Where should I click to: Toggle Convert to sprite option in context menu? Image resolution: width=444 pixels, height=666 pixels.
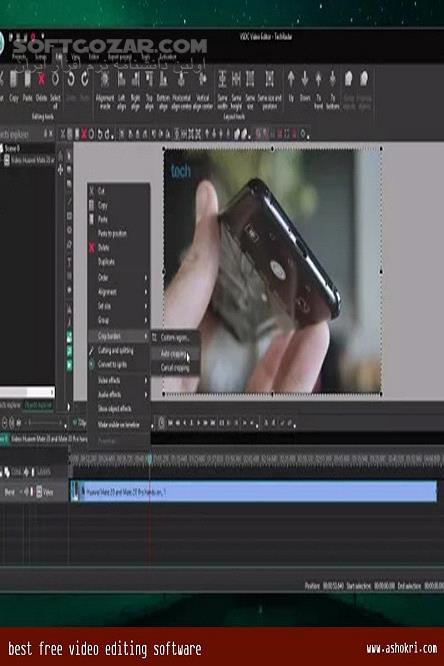111,364
